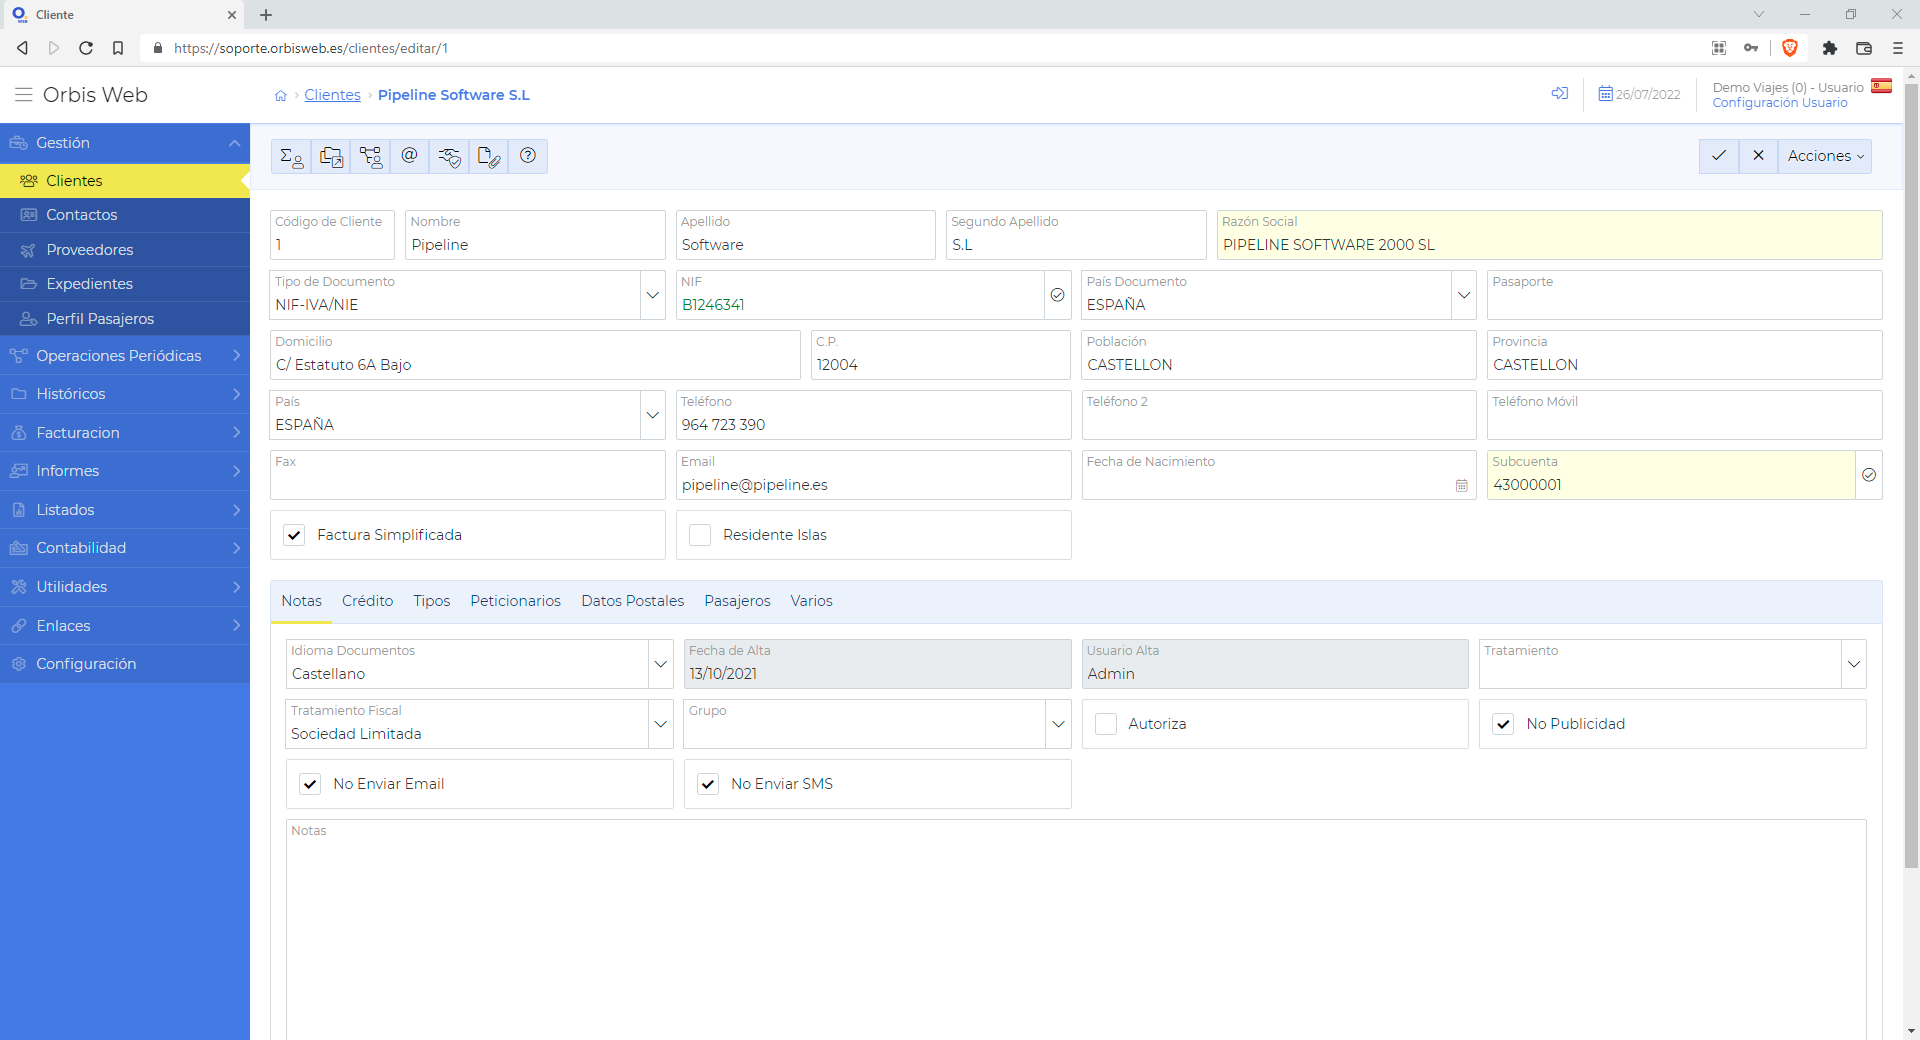This screenshot has height=1040, width=1920.
Task: Expand the Facturacion sidebar menu
Action: (x=125, y=433)
